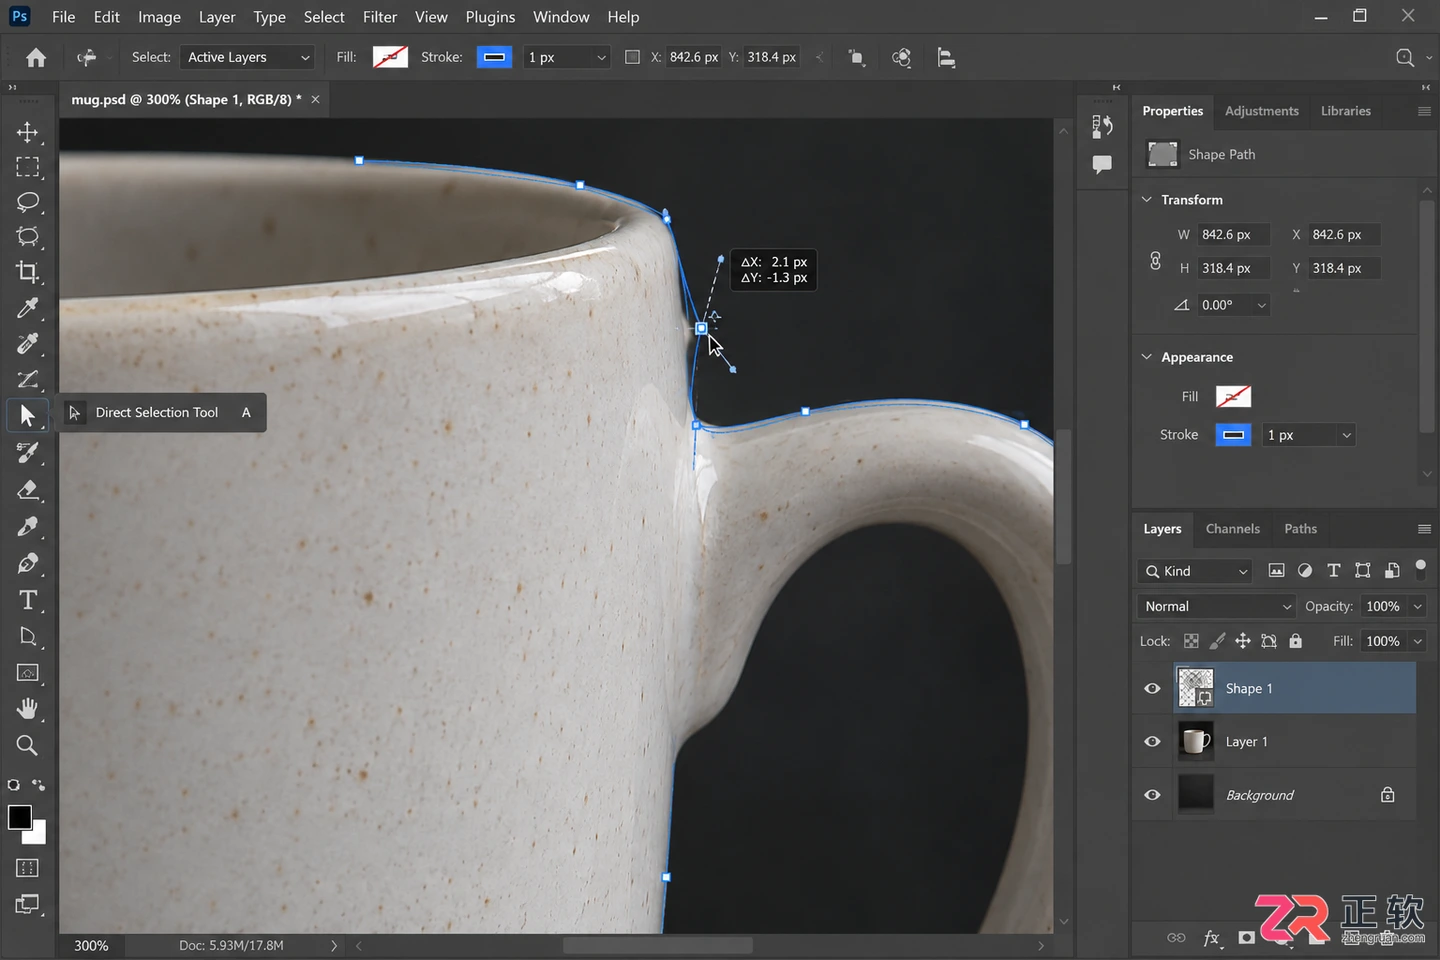Select the Hand tool

(27, 709)
